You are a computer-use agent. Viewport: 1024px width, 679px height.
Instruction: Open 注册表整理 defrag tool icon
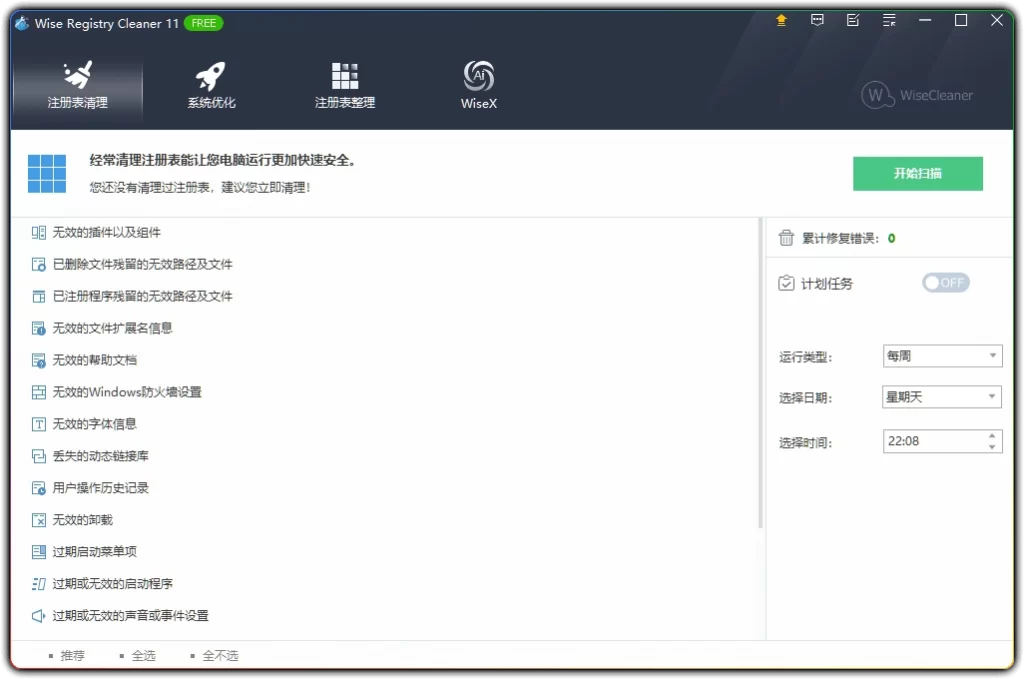click(344, 85)
